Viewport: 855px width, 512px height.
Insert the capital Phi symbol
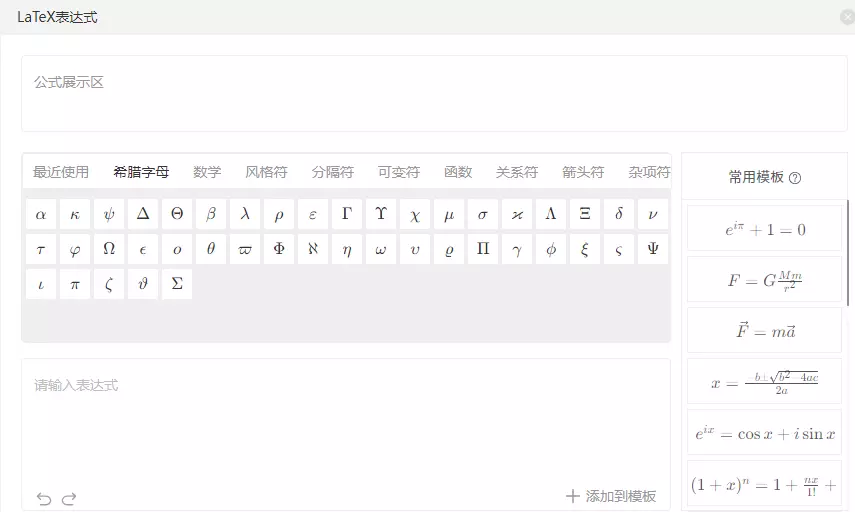279,249
